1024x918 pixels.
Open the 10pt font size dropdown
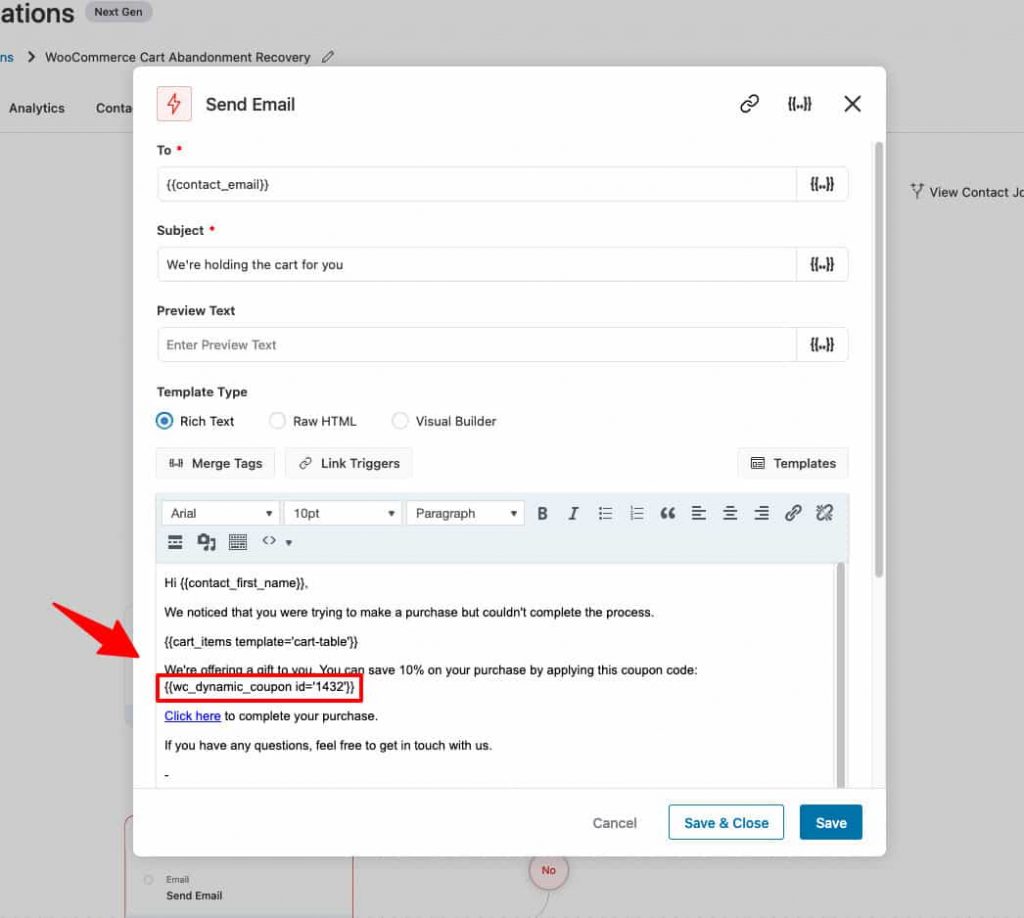(343, 513)
